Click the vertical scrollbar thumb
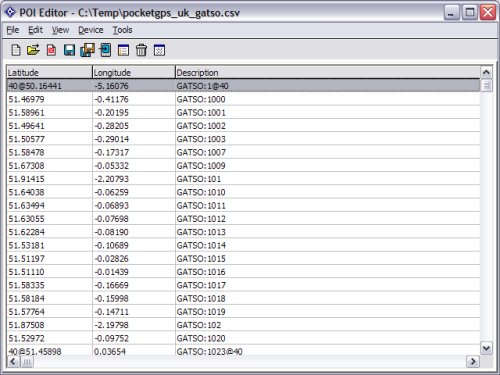500x375 pixels. pyautogui.click(x=486, y=85)
